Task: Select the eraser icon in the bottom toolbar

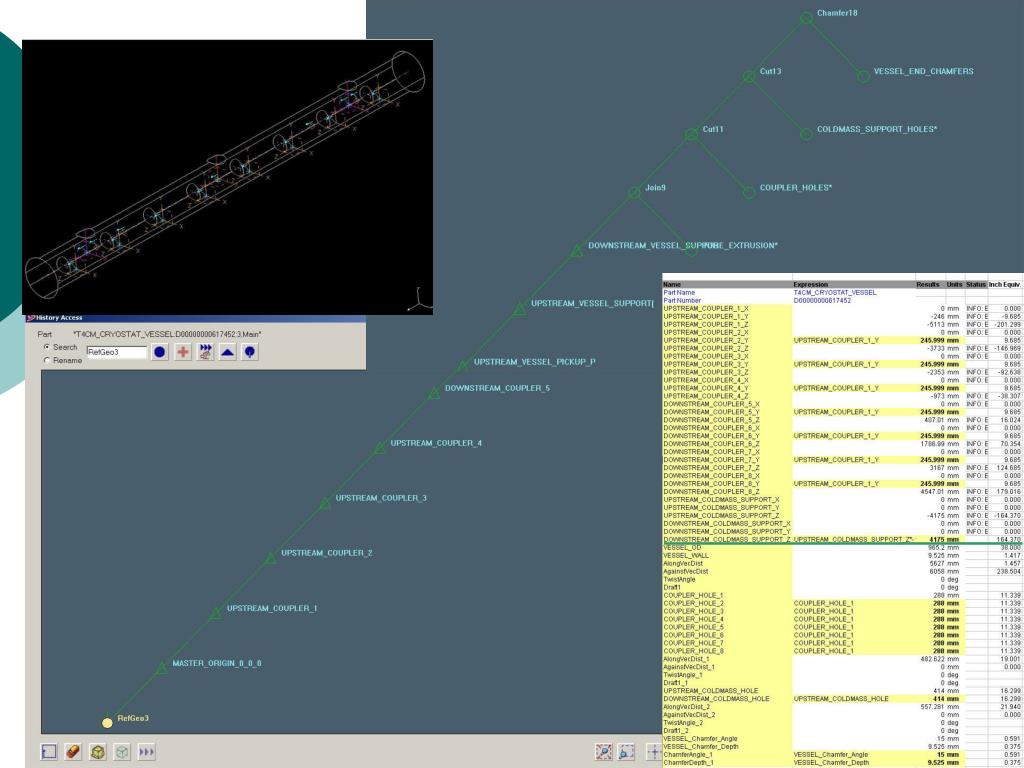Action: click(x=73, y=752)
